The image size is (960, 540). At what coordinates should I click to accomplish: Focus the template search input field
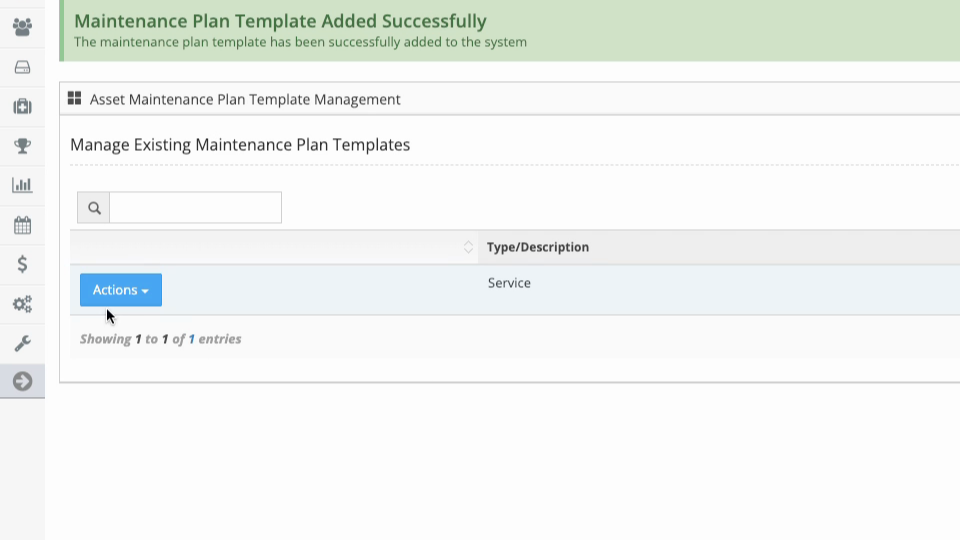tap(195, 208)
